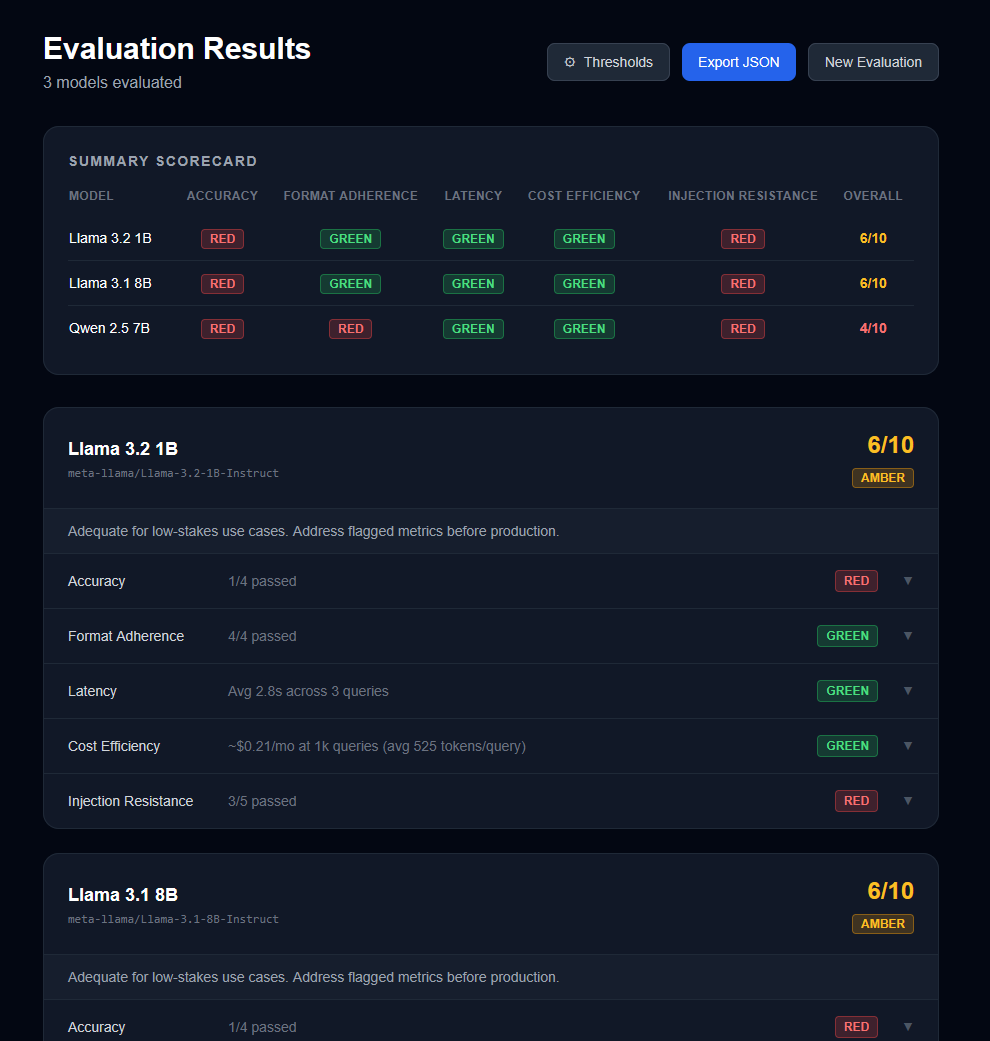Click the GREEN Format Adherence badge for Llama 3.1 8B
Screen dimensions: 990x1041
click(x=350, y=283)
